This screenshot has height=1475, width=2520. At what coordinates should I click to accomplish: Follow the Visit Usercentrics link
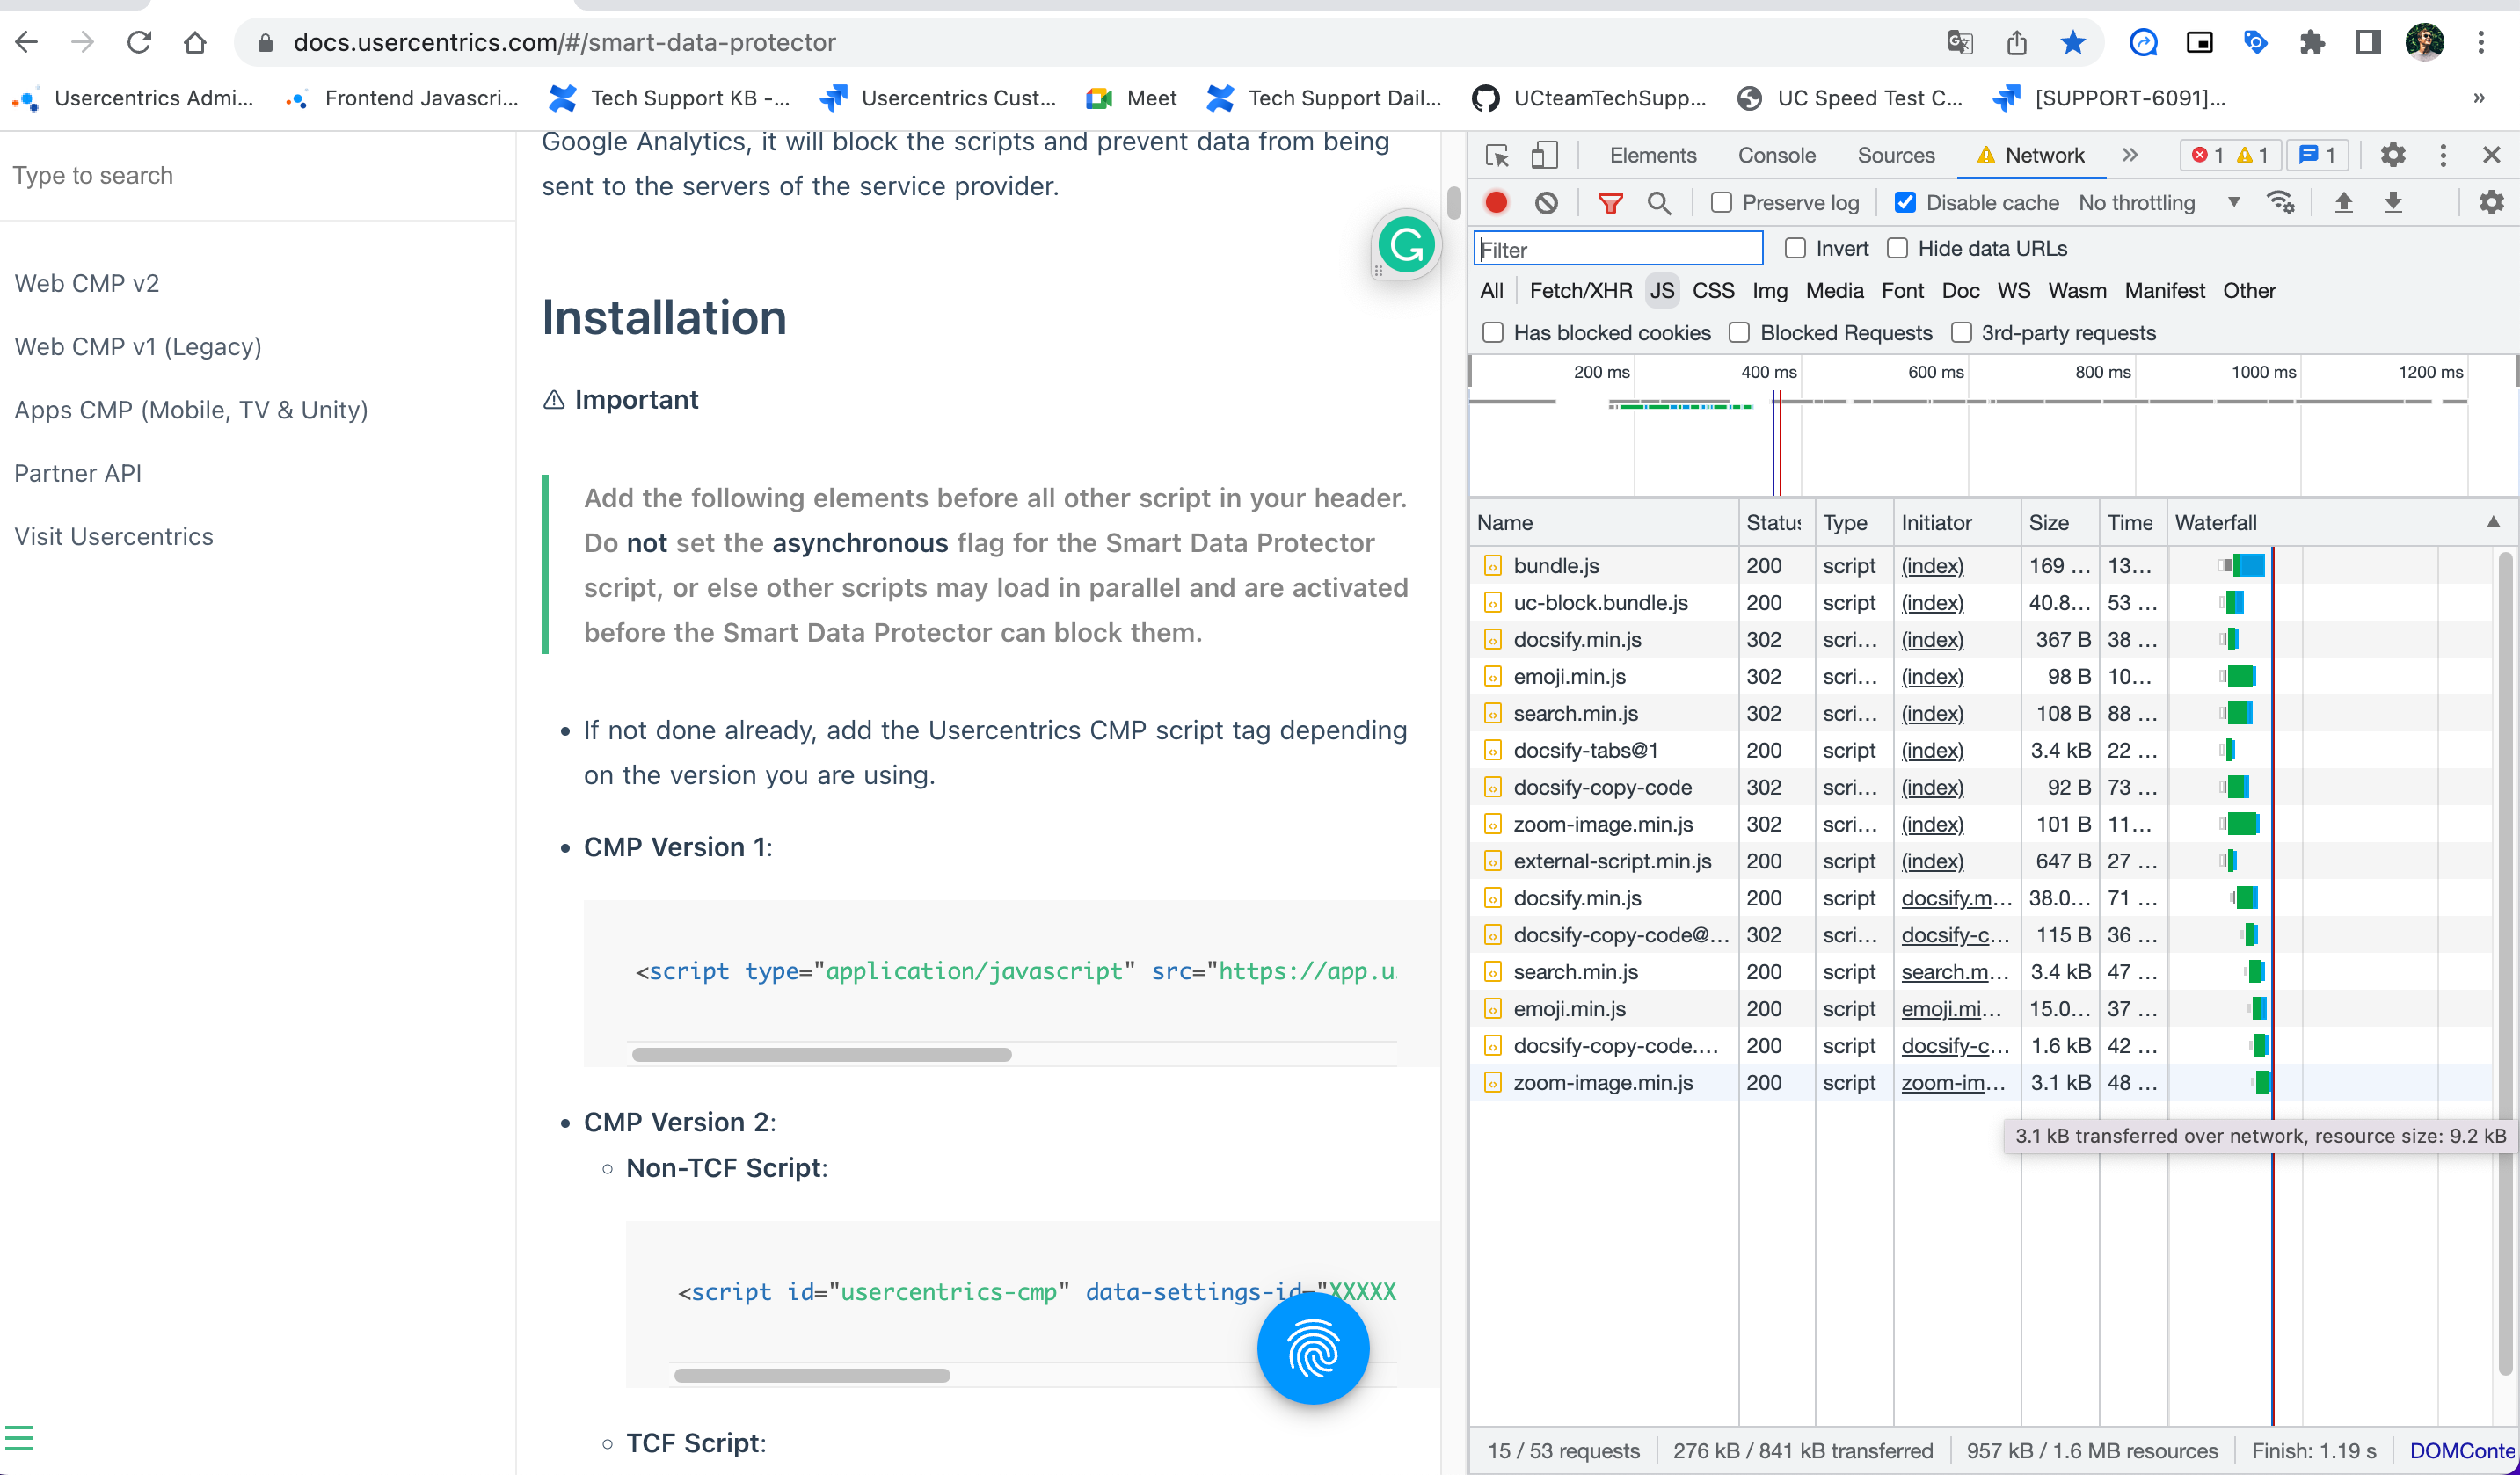114,536
